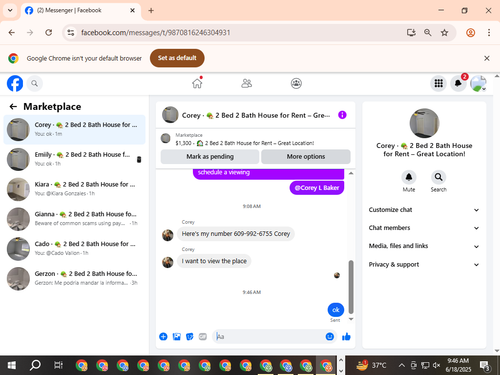Open the weather widget showing 37°C
Viewport: 500px width, 375px height.
coord(371,366)
